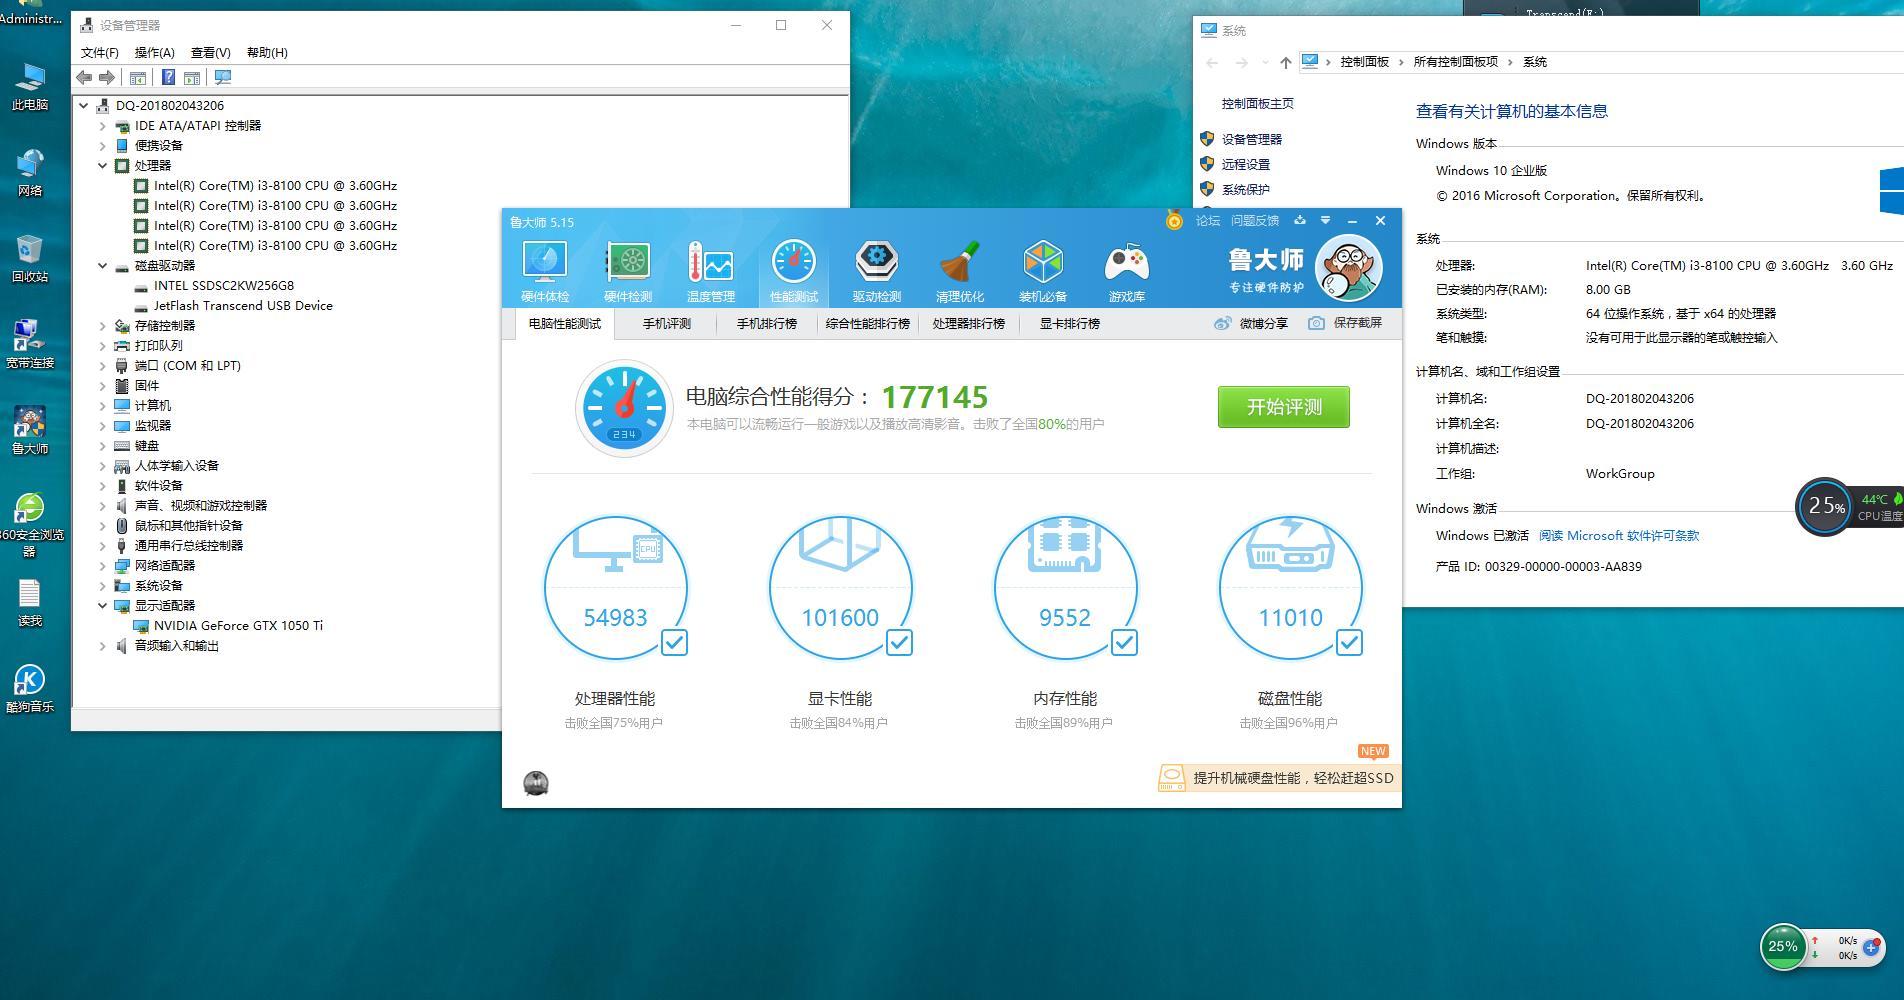Open the 远程设置 link
The width and height of the screenshot is (1904, 1000).
tap(1246, 164)
